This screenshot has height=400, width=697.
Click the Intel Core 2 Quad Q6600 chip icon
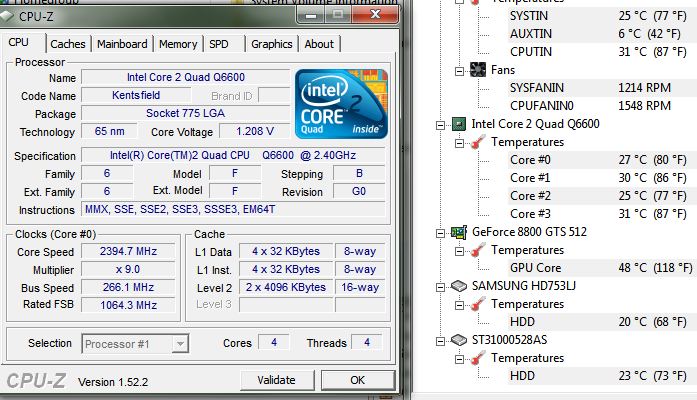click(459, 124)
